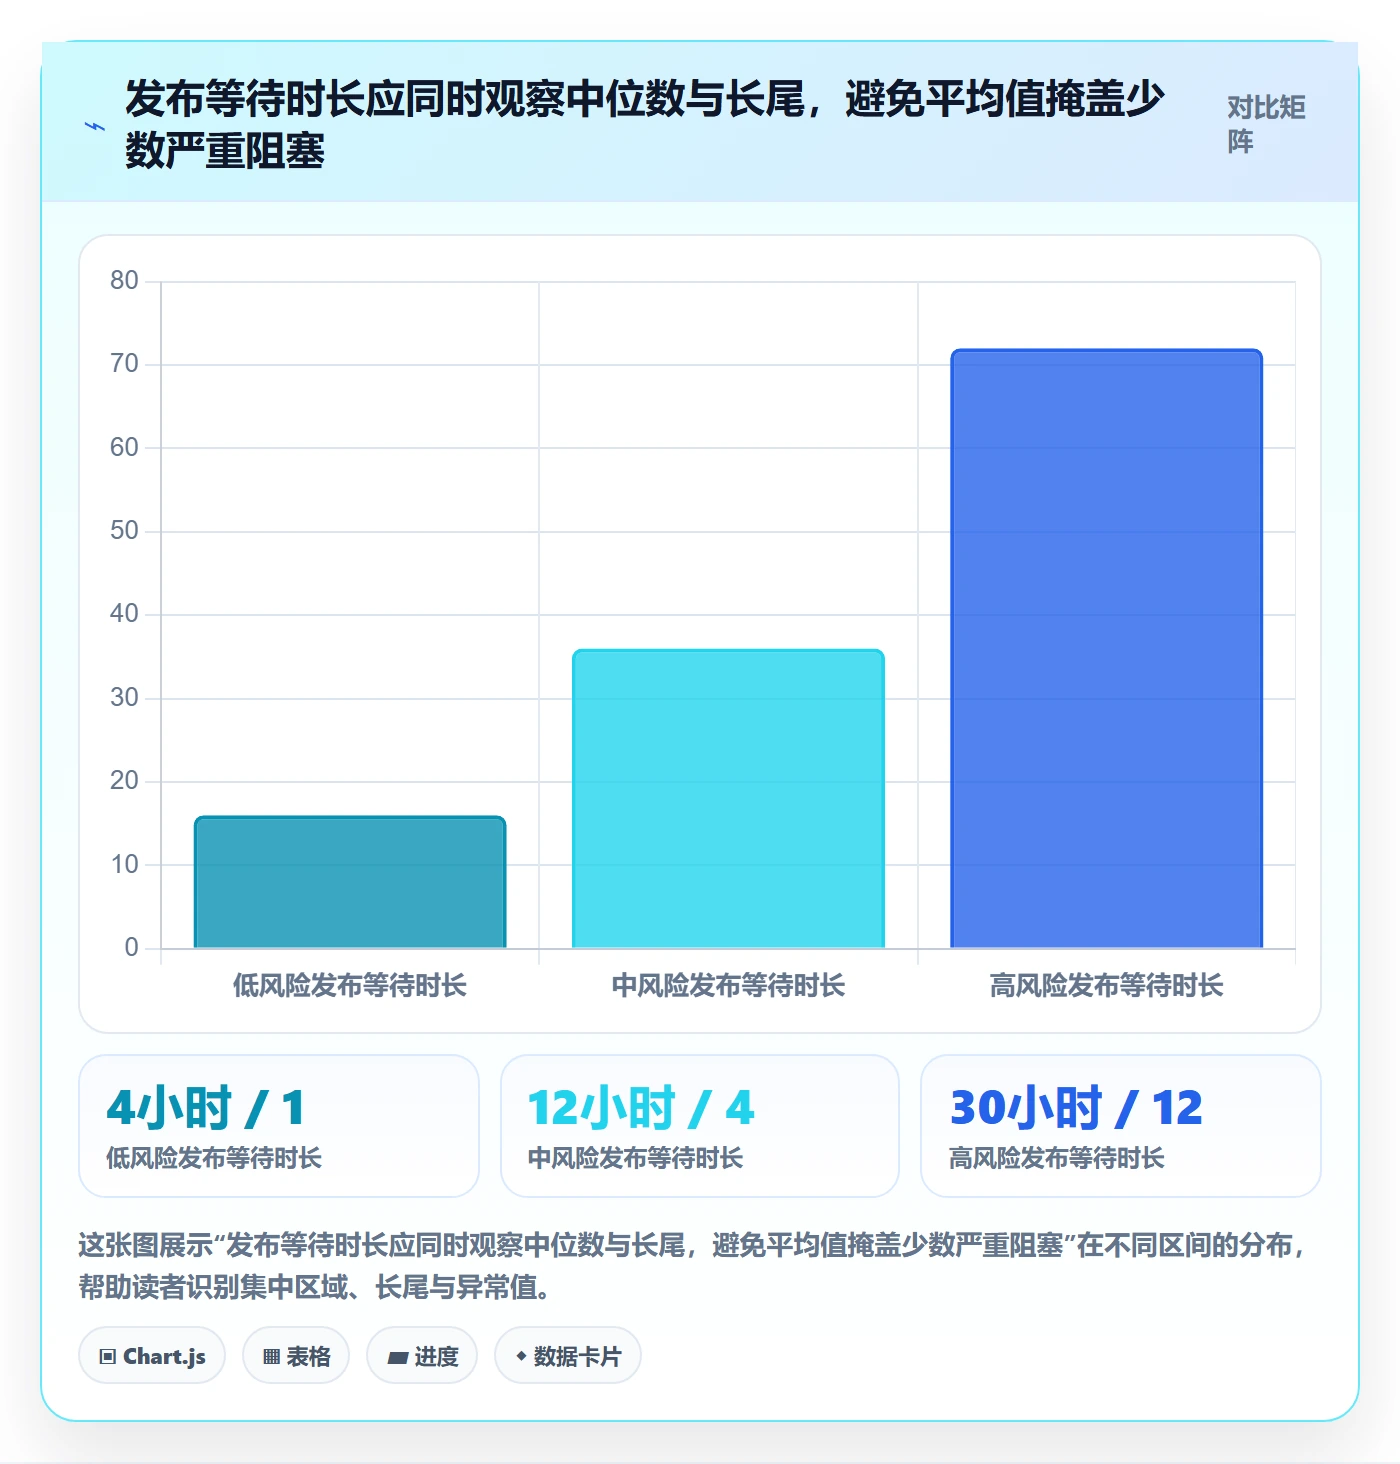The height and width of the screenshot is (1464, 1400).
Task: Open the 4小时 / 1 data card
Action: coord(279,1126)
